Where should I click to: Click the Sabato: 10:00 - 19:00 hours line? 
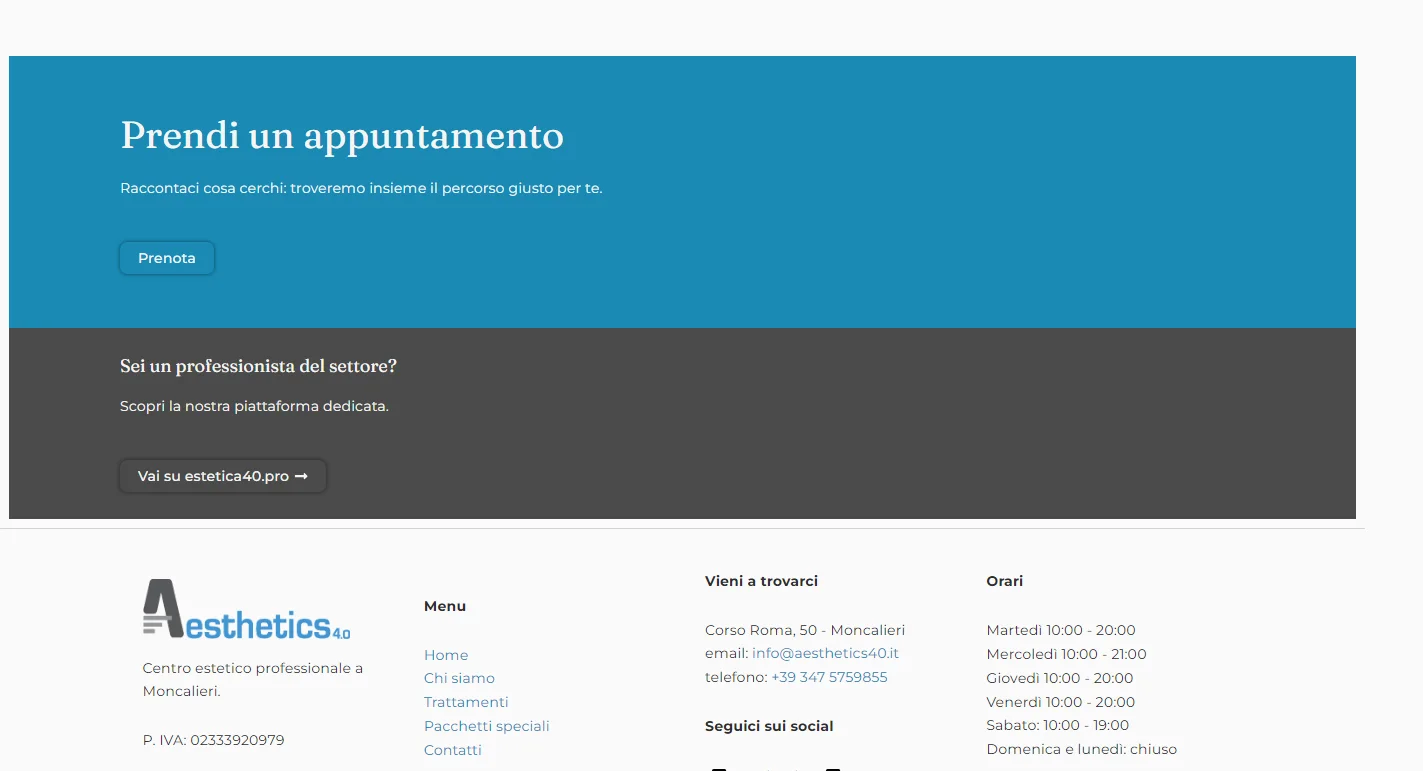tap(1057, 725)
